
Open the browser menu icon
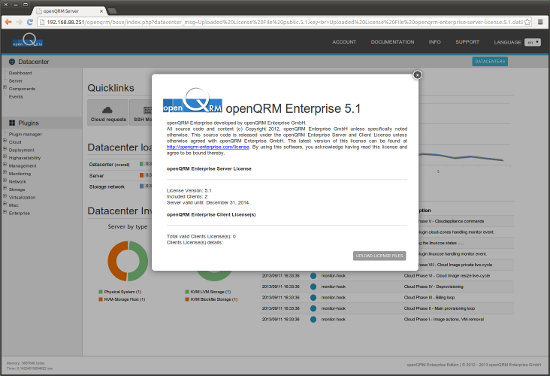(541, 22)
